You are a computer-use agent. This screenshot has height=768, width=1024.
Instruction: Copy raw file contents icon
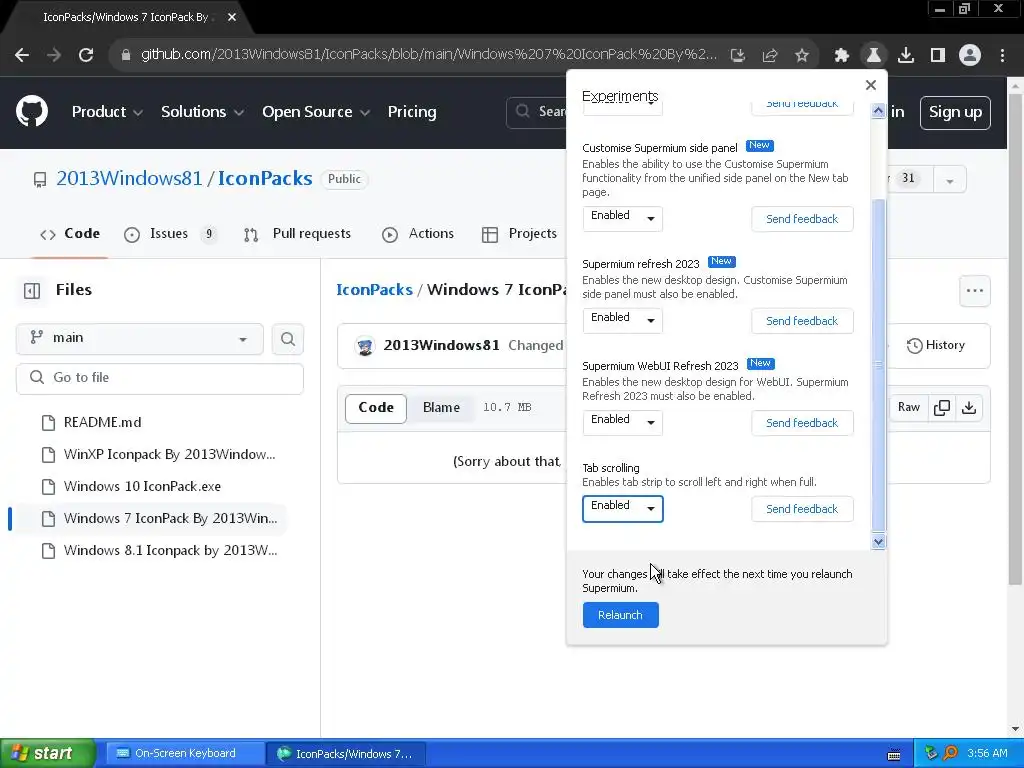tap(942, 408)
